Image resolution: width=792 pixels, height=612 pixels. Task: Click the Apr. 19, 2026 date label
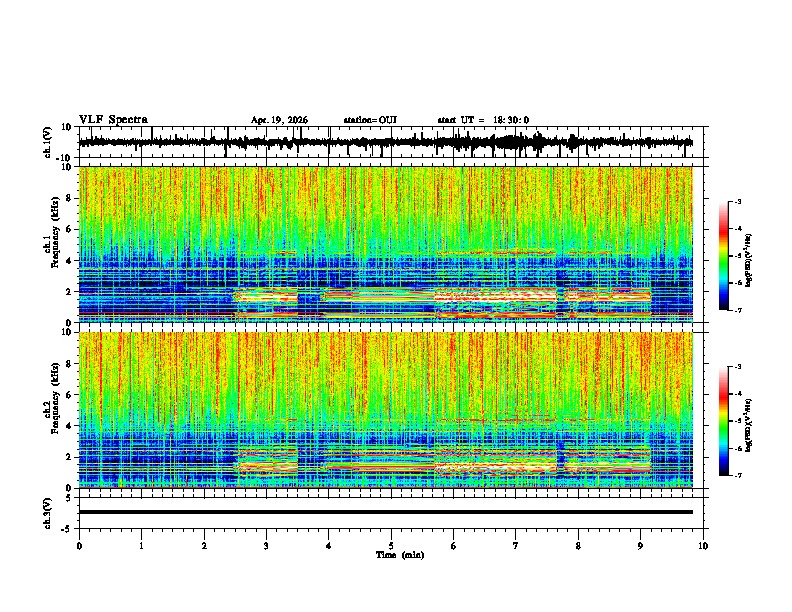pos(279,120)
